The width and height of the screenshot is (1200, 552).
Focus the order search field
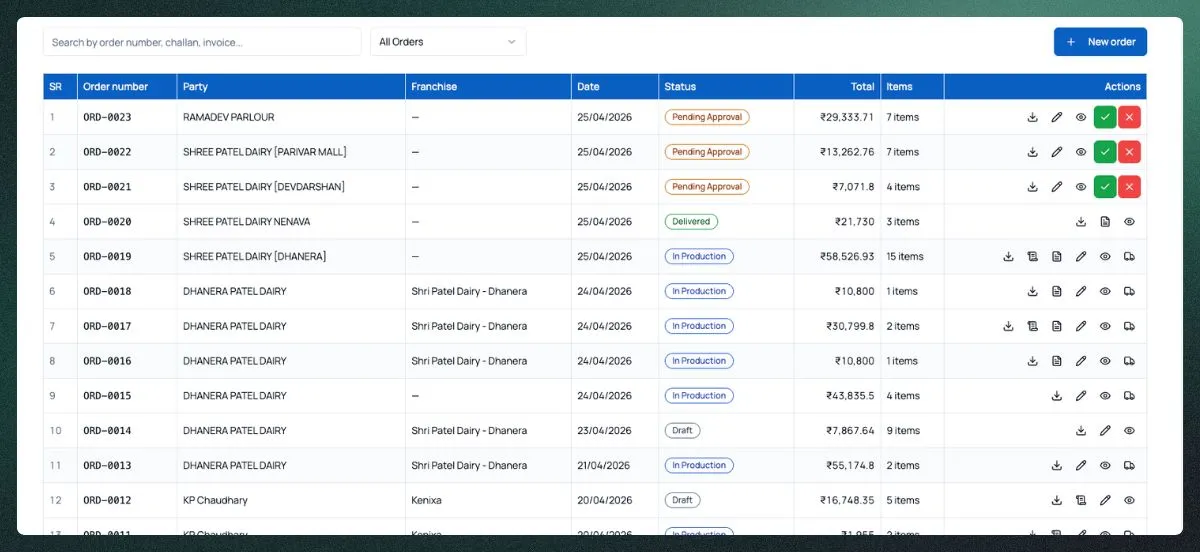[x=202, y=42]
